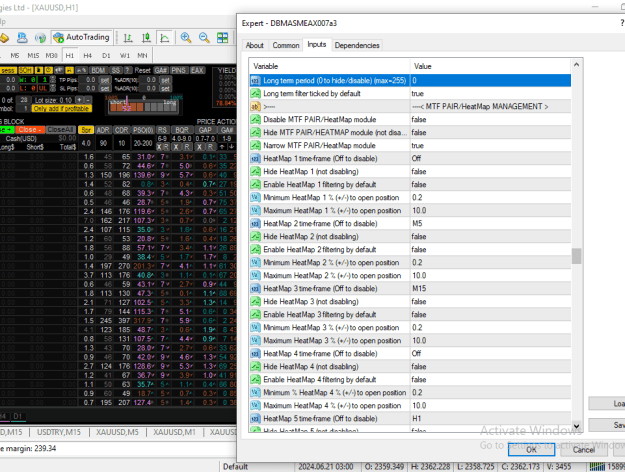Switch chart to H4 timeframe

pyautogui.click(x=88, y=55)
